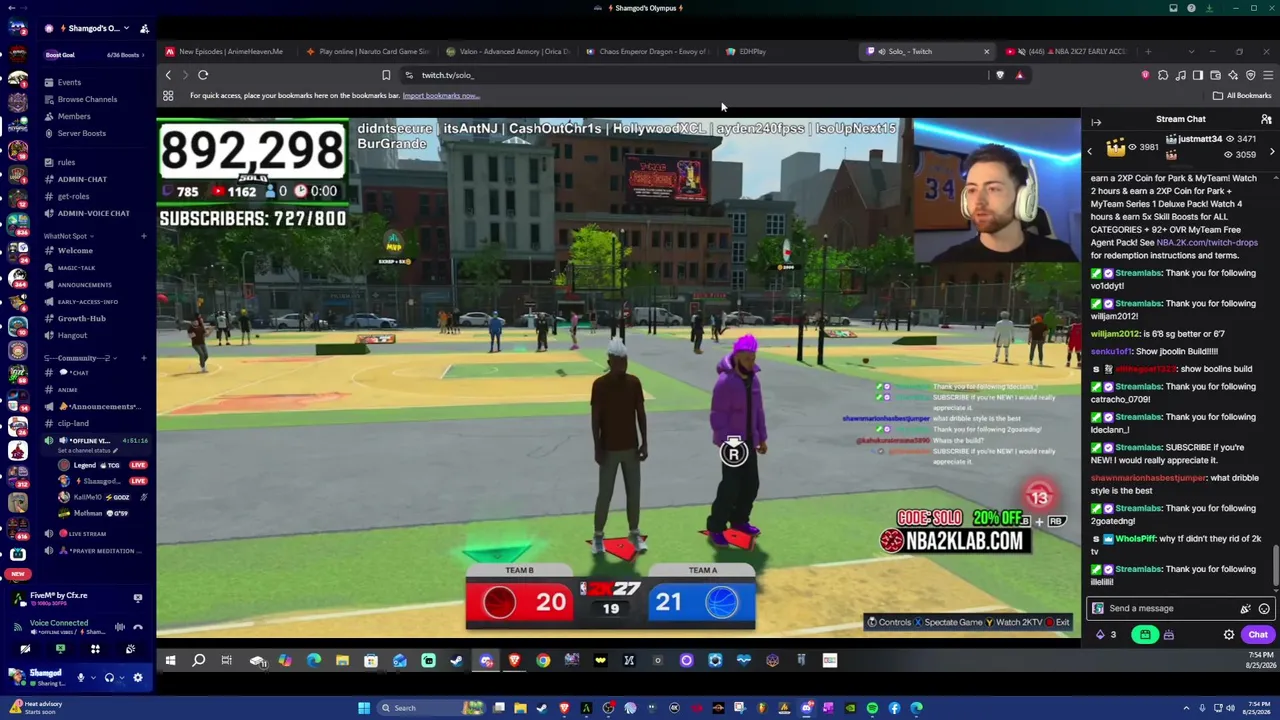Open microphone input options dropdown arrow
1280x720 pixels.
point(93,677)
